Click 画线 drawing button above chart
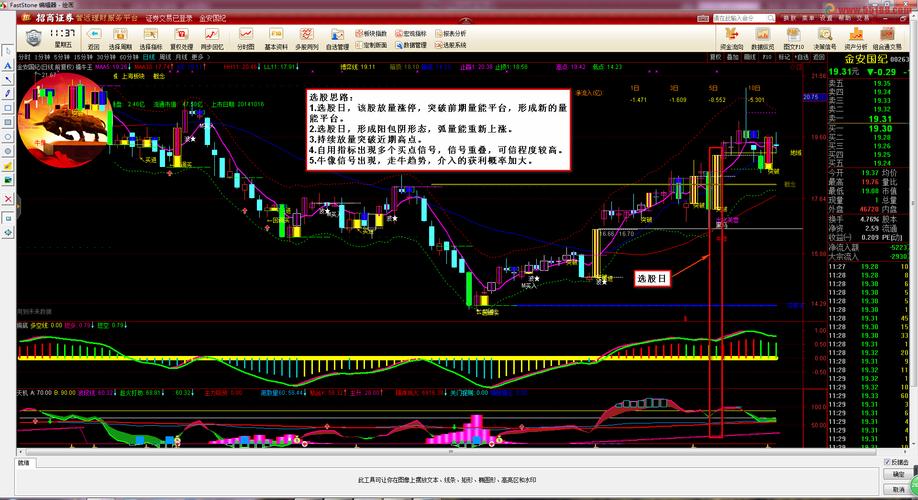 (749, 57)
